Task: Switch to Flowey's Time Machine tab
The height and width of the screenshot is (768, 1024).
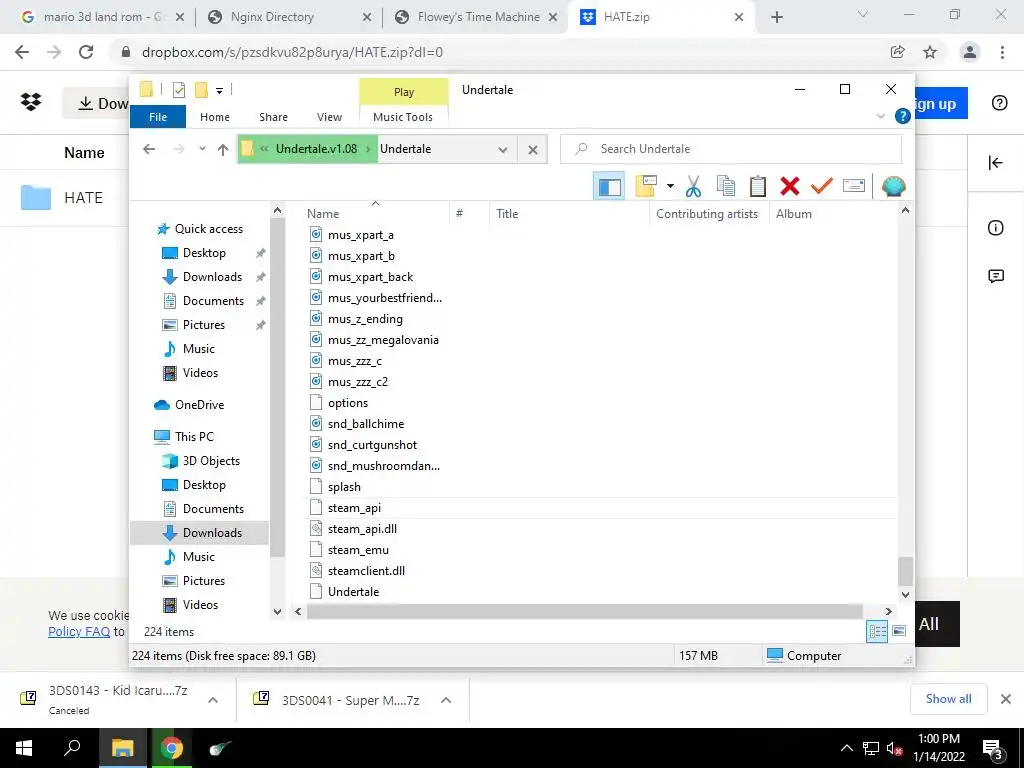Action: (478, 17)
